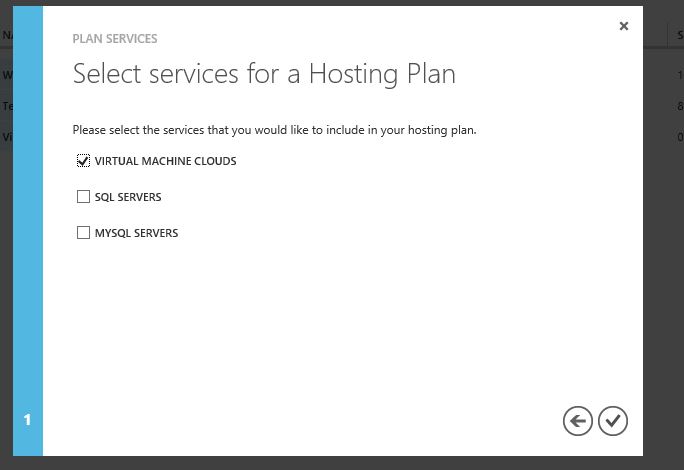Screen dimensions: 684x470
Task: Click the PLAN SERVICES header text
Action: coord(115,39)
